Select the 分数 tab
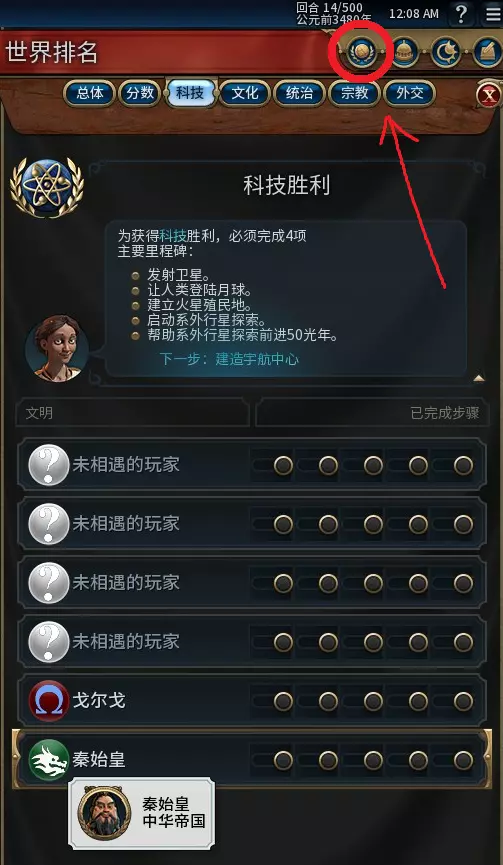The image size is (503, 865). click(x=140, y=93)
